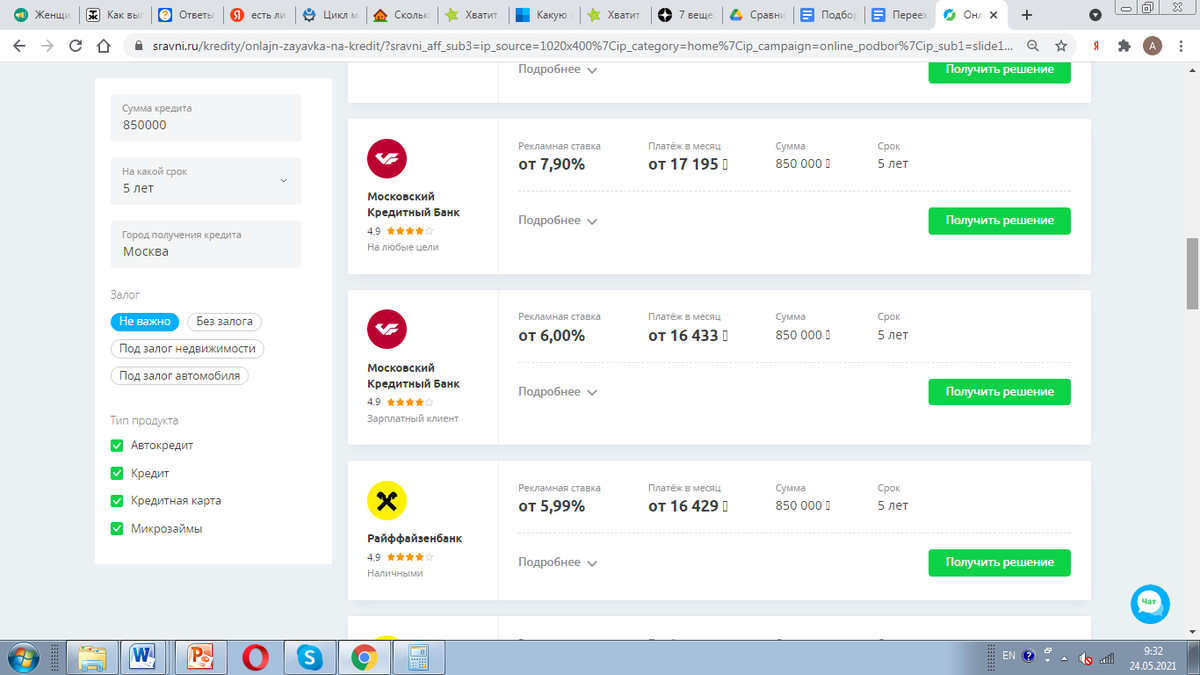Click Получить решение in the topmost card
The width and height of the screenshot is (1200, 675).
pyautogui.click(x=999, y=70)
